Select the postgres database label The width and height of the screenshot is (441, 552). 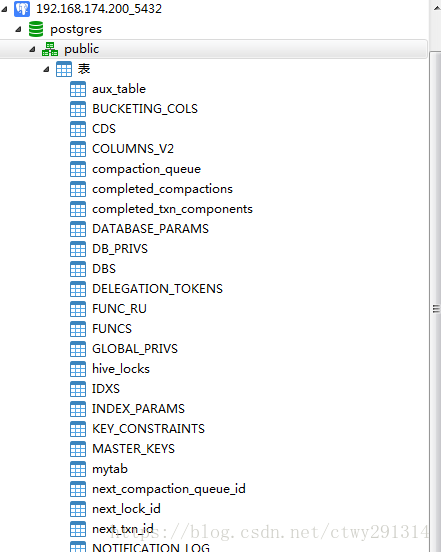pos(76,29)
